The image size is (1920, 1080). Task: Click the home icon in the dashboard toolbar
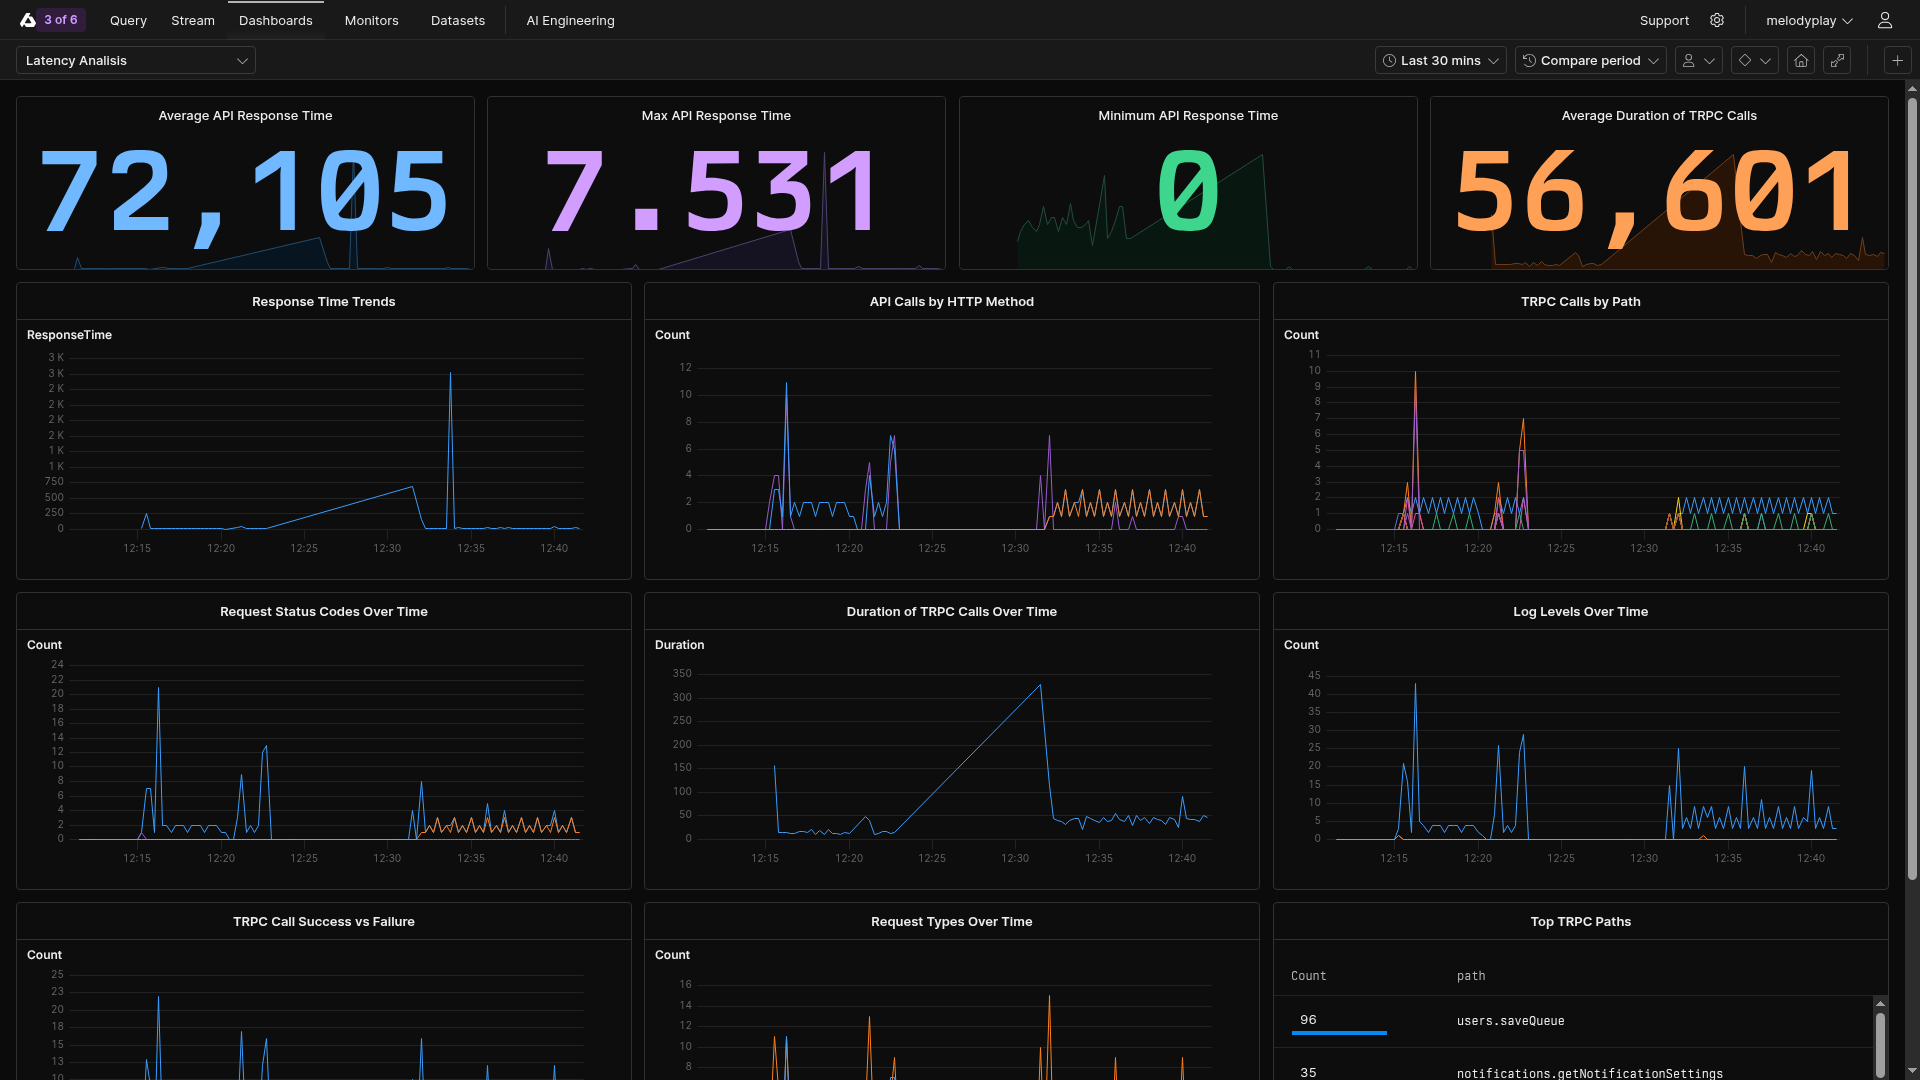[1801, 60]
